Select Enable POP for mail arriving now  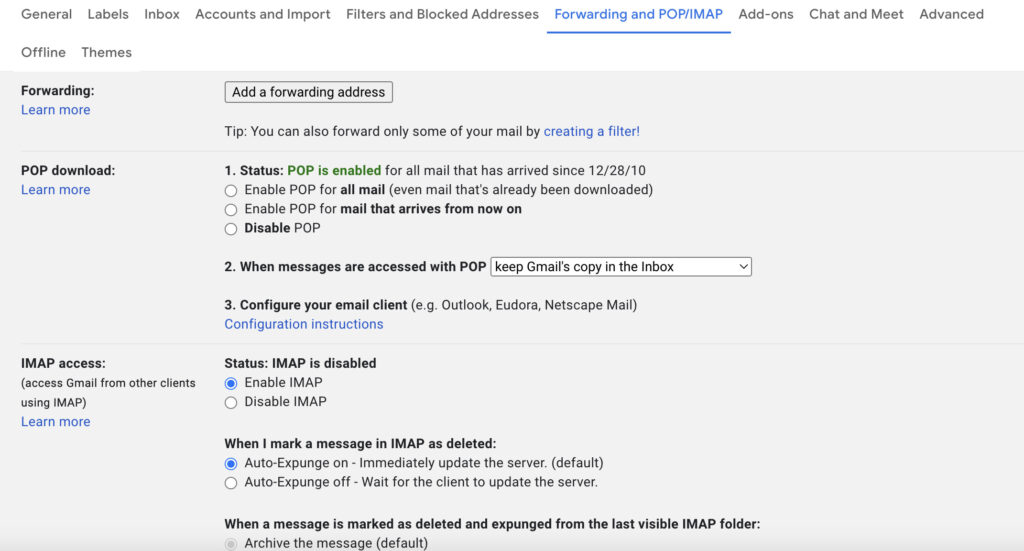[x=231, y=210]
